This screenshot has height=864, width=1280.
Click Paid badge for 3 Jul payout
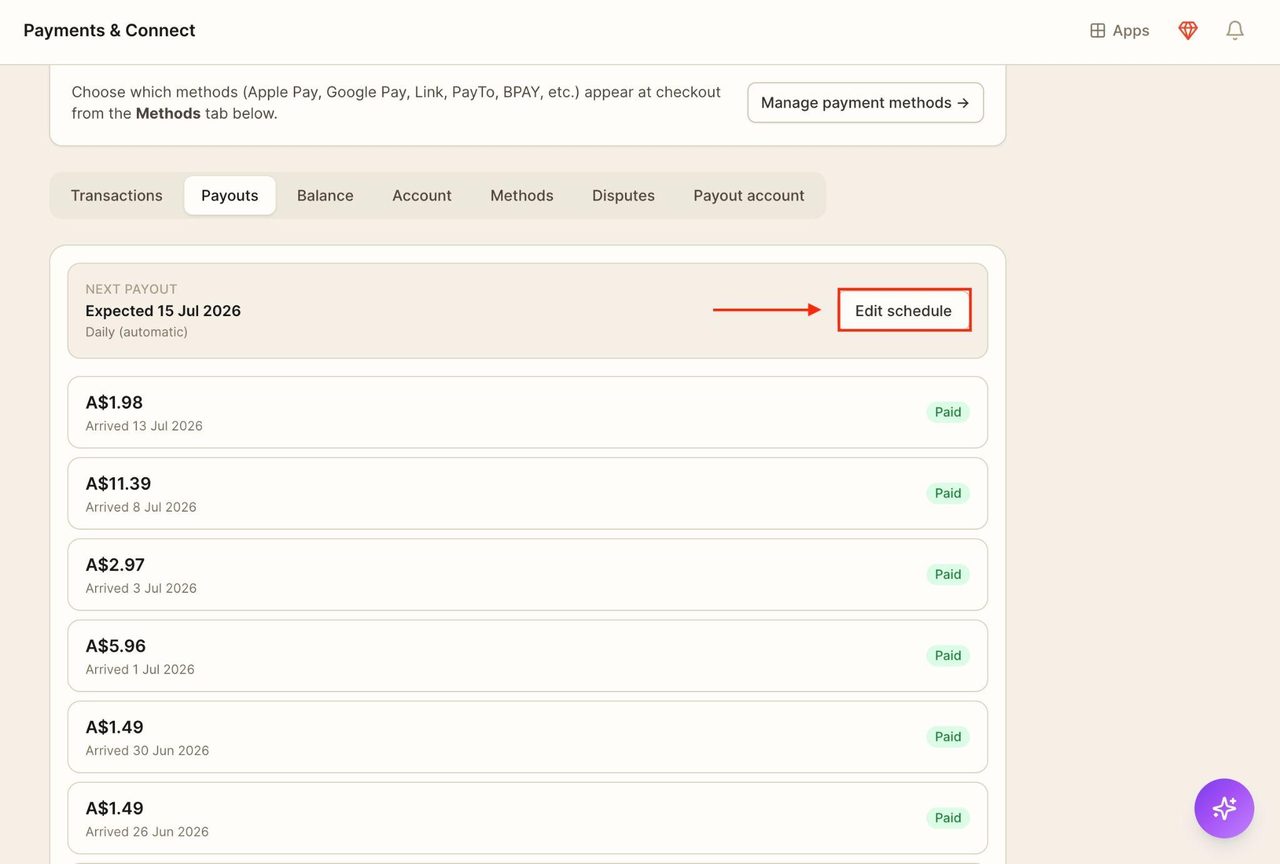948,574
